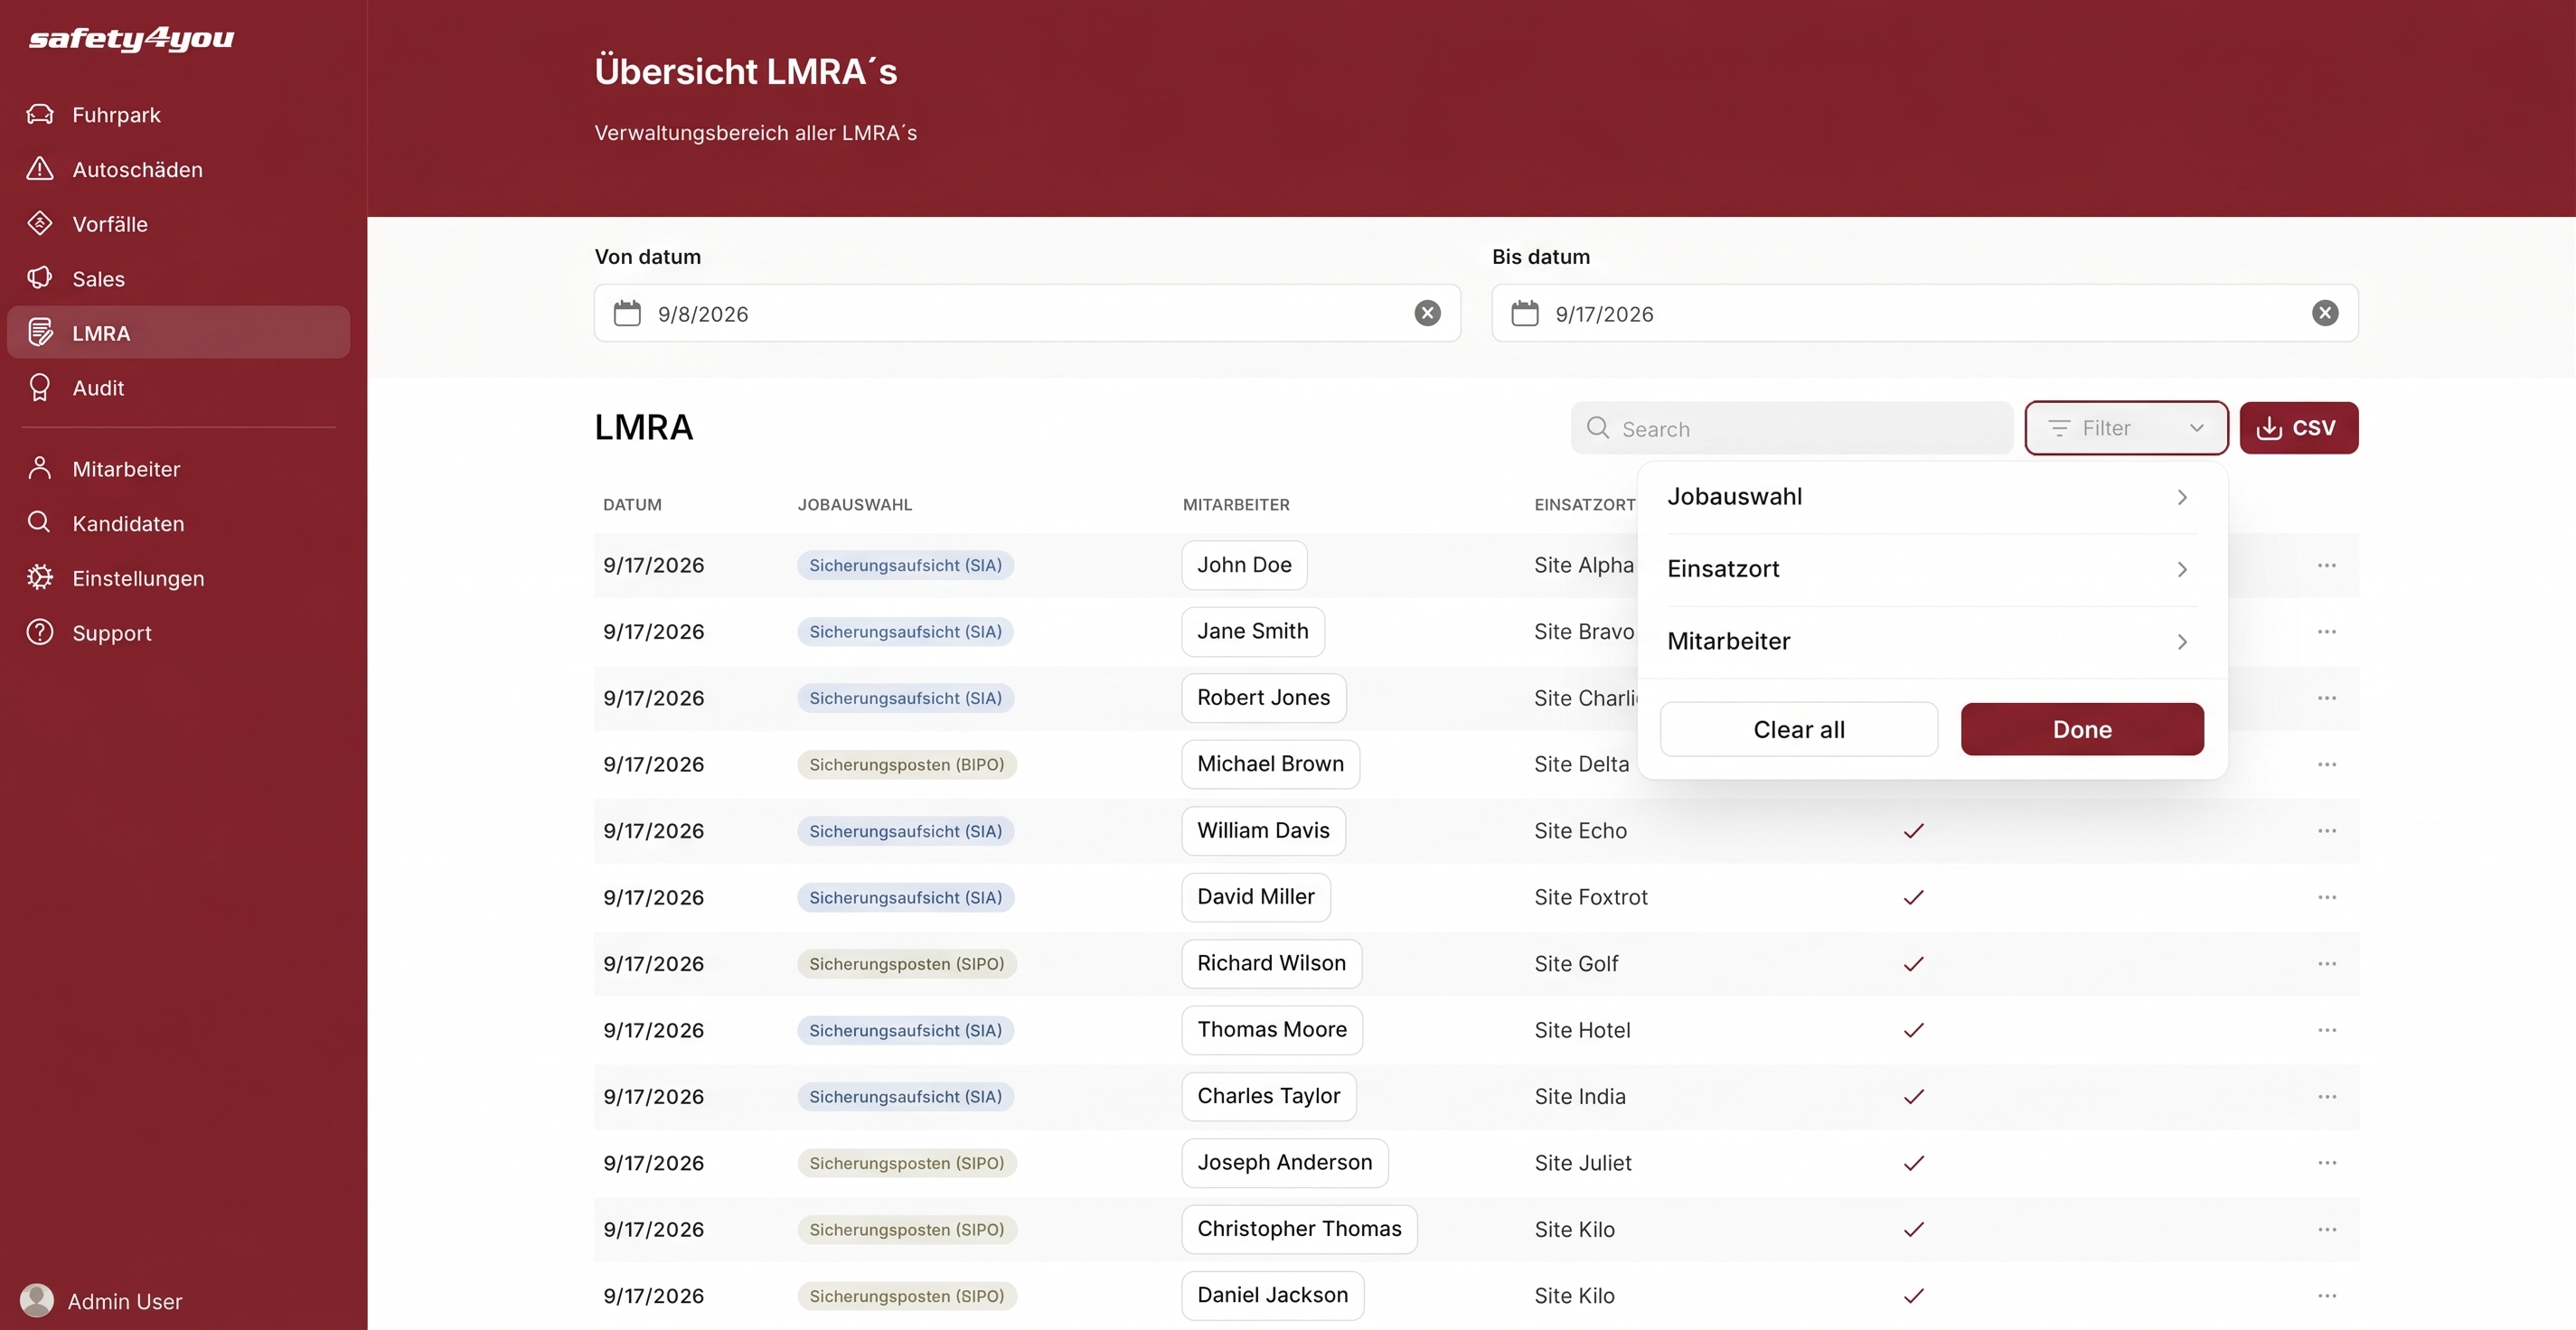Click Sicherungsposten (SIPO) tag for Richard Wilson

tap(907, 963)
